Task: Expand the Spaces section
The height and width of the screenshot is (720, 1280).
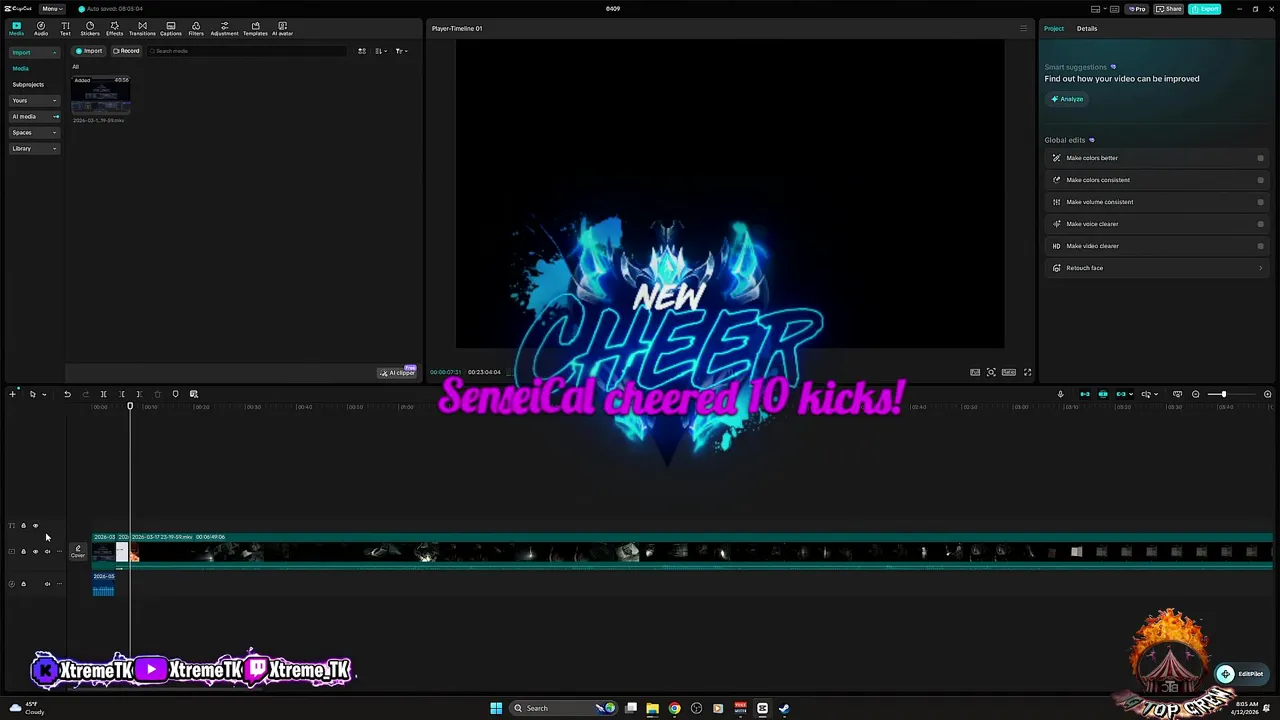Action: click(x=34, y=132)
